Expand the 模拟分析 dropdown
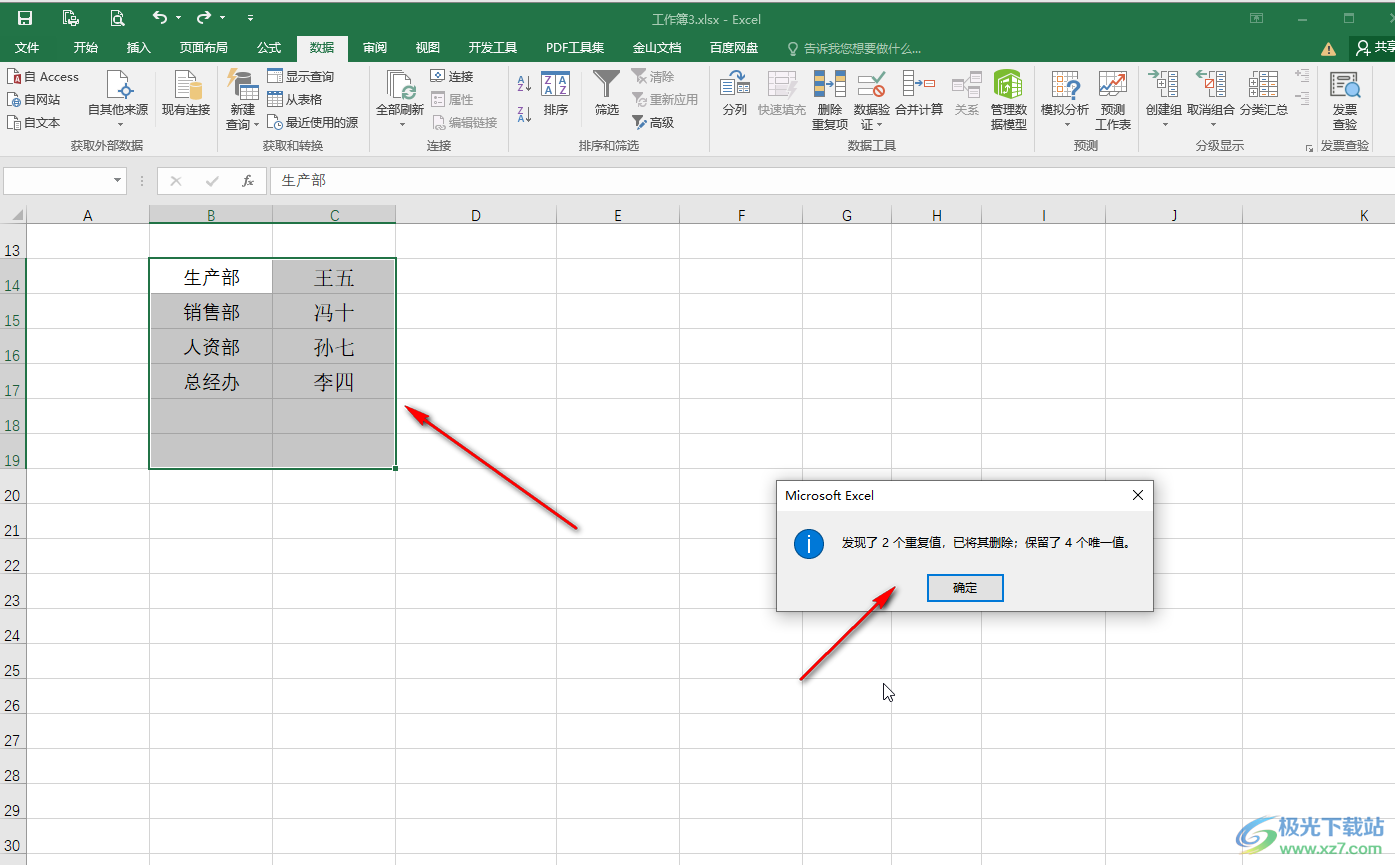 tap(1065, 125)
